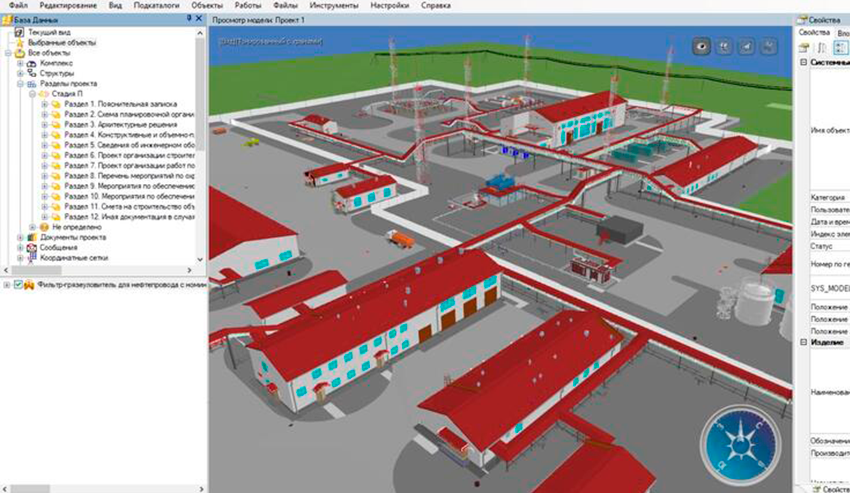Click the Текущий вид tree icon

pos(19,32)
